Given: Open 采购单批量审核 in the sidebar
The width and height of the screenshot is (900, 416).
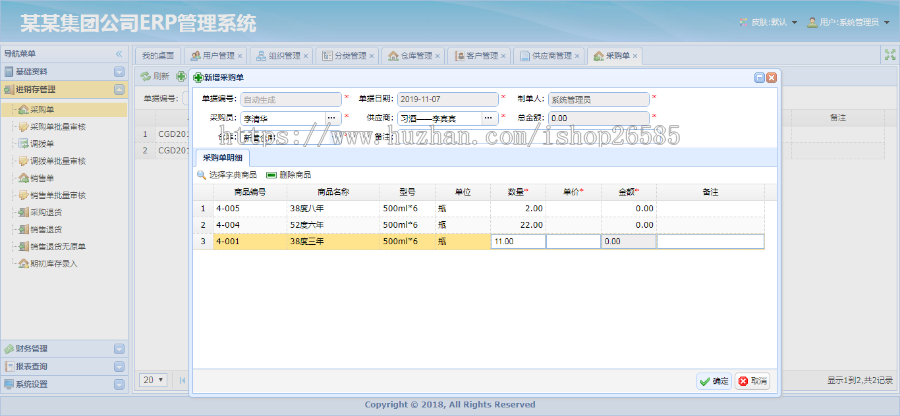Looking at the screenshot, I should (x=57, y=127).
